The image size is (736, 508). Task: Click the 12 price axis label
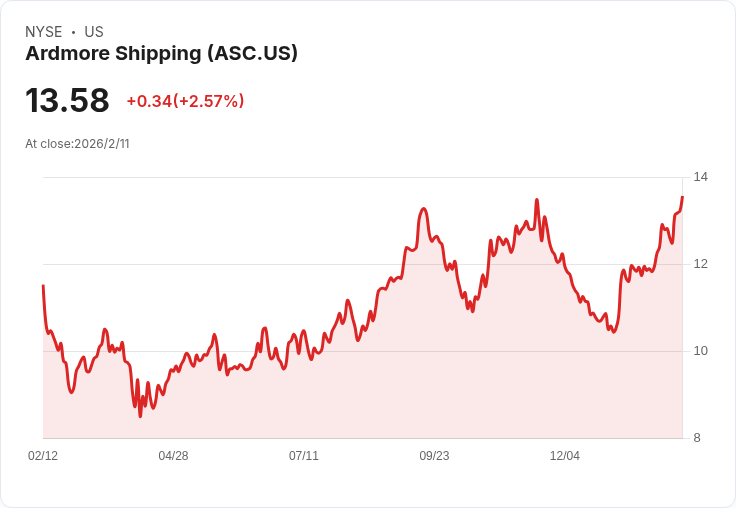tap(700, 264)
